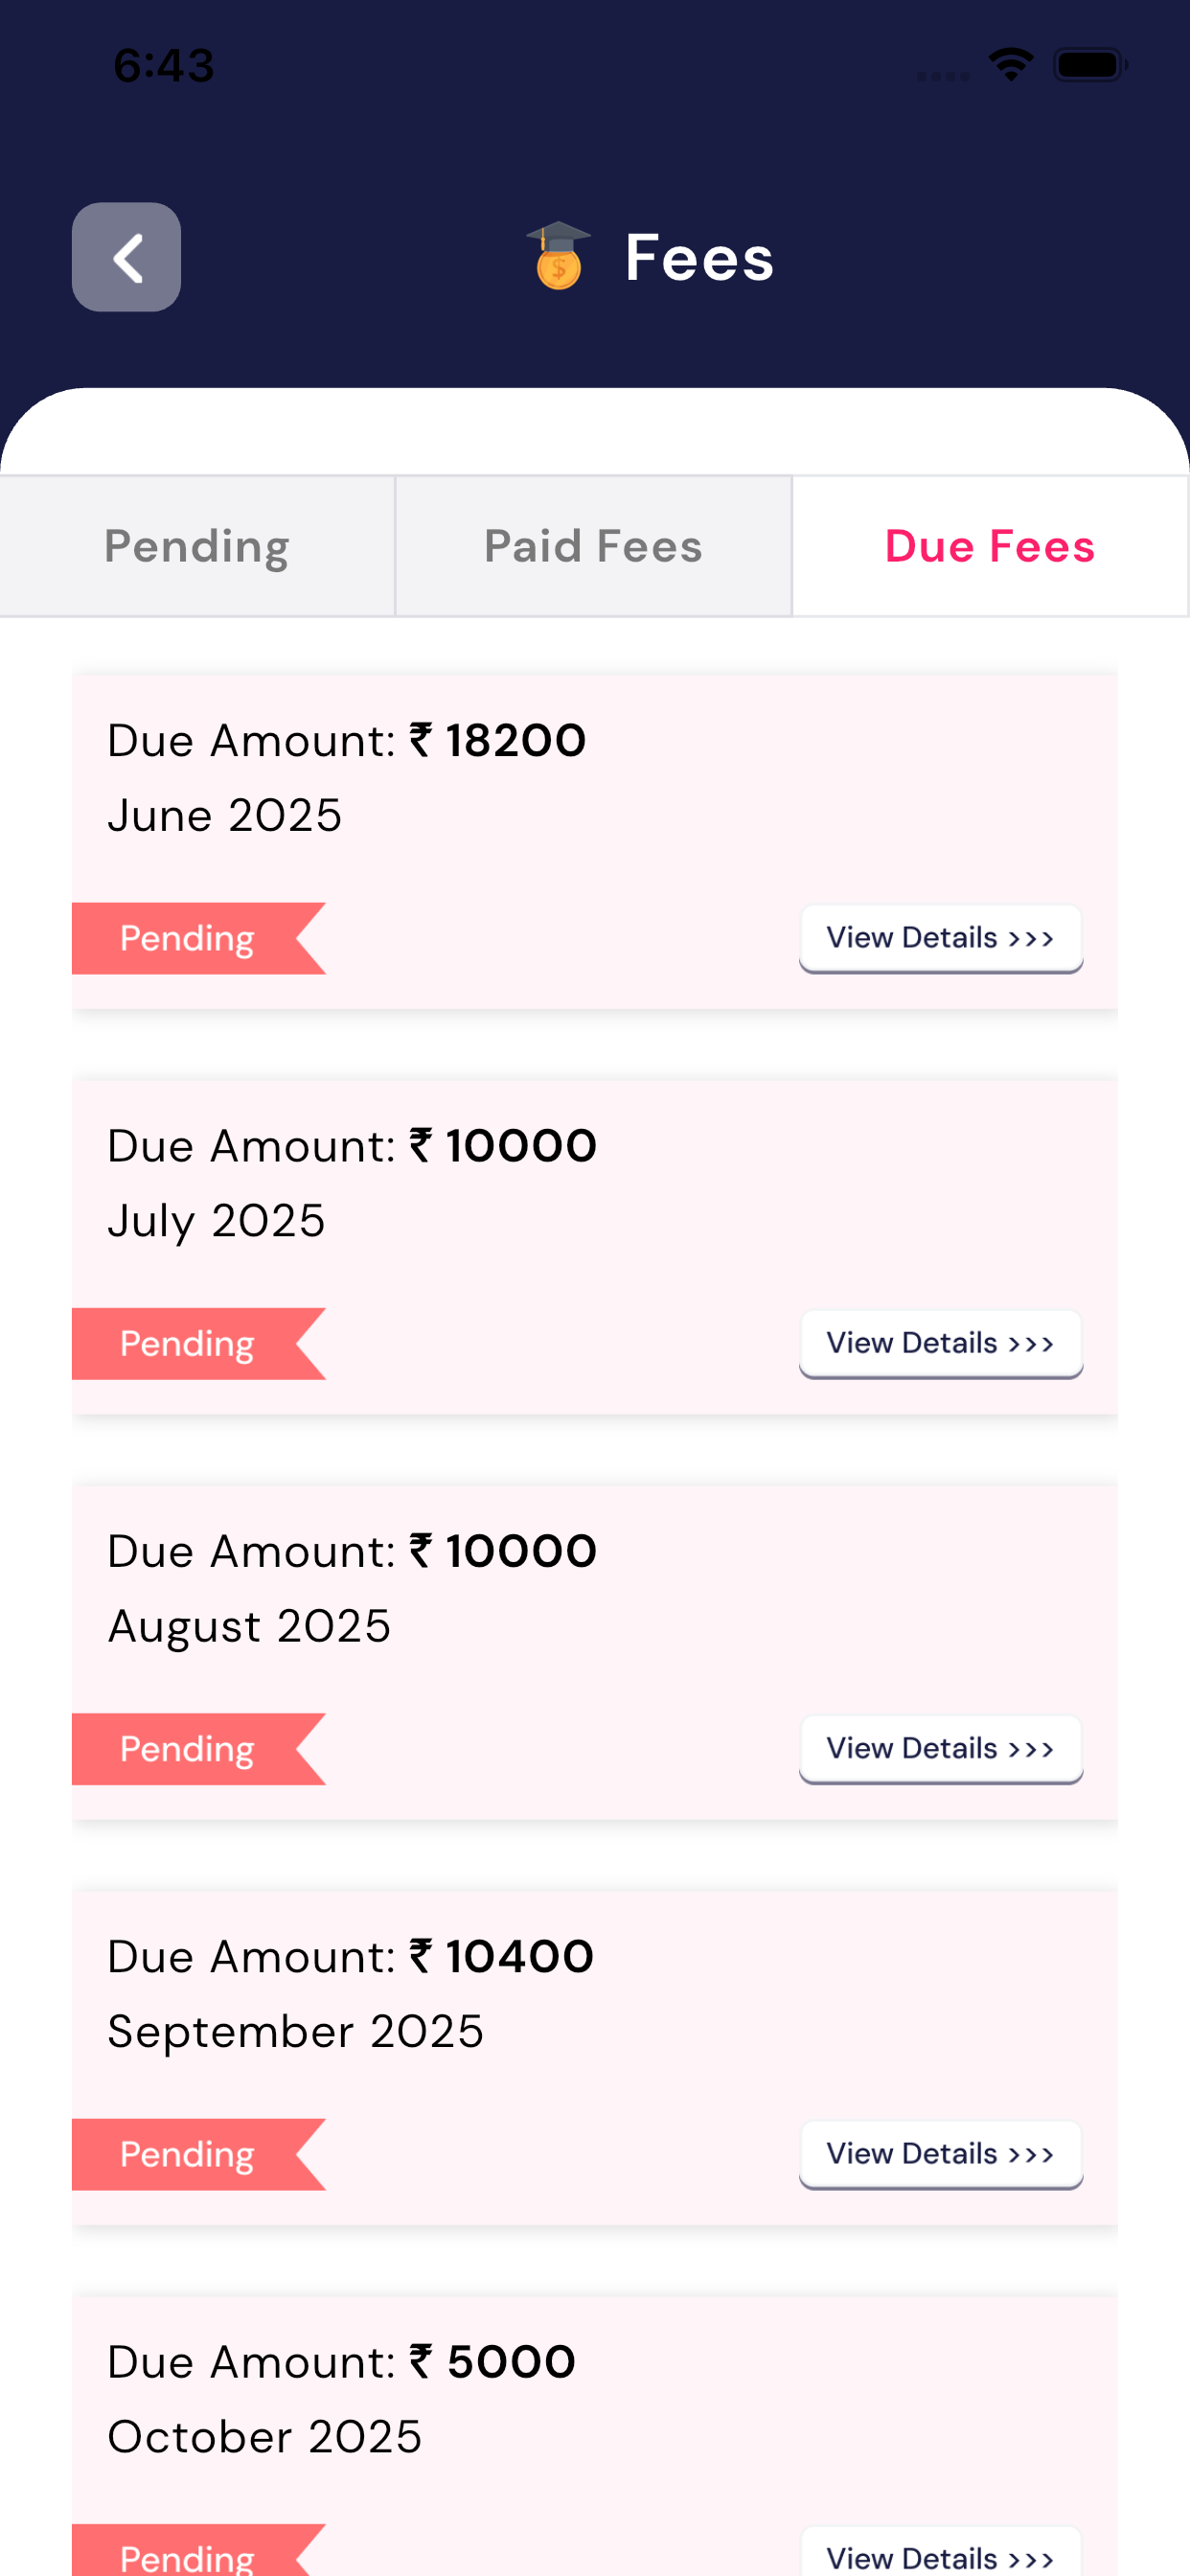1190x2576 pixels.
Task: Tap the Wi-Fi status icon
Action: [x=1010, y=65]
